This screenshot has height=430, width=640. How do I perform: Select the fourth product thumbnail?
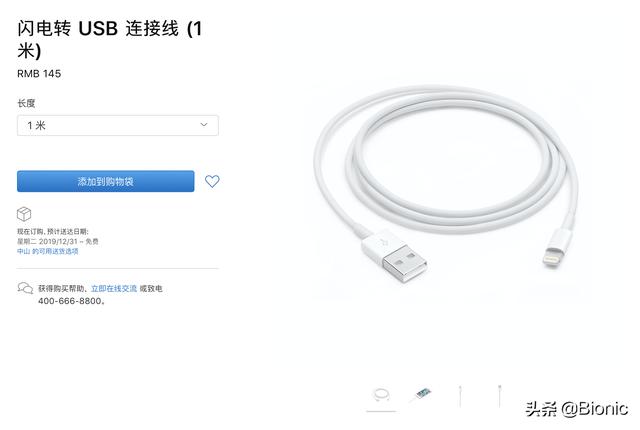coord(499,395)
